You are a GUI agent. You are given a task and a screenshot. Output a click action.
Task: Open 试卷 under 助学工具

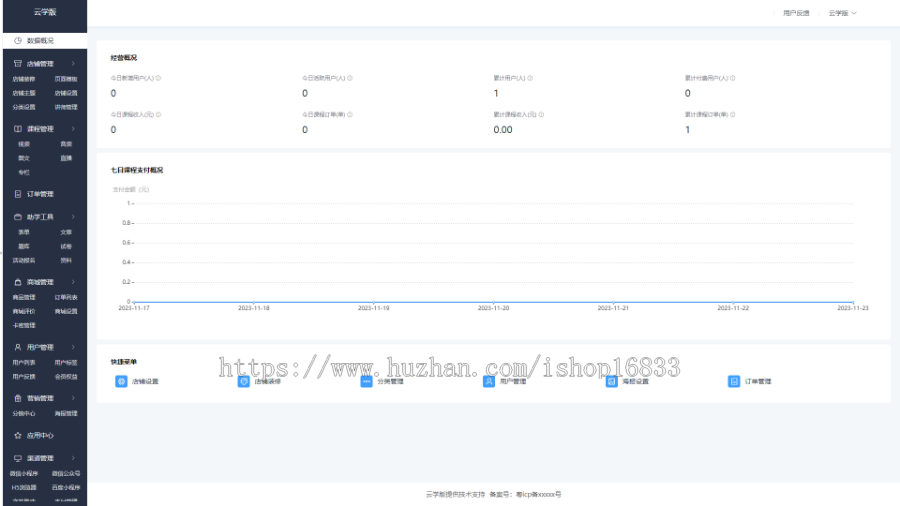[x=66, y=246]
